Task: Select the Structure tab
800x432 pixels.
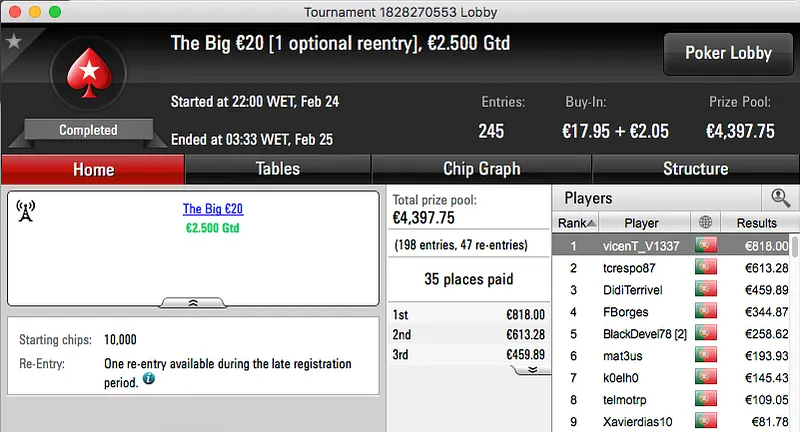Action: click(695, 169)
